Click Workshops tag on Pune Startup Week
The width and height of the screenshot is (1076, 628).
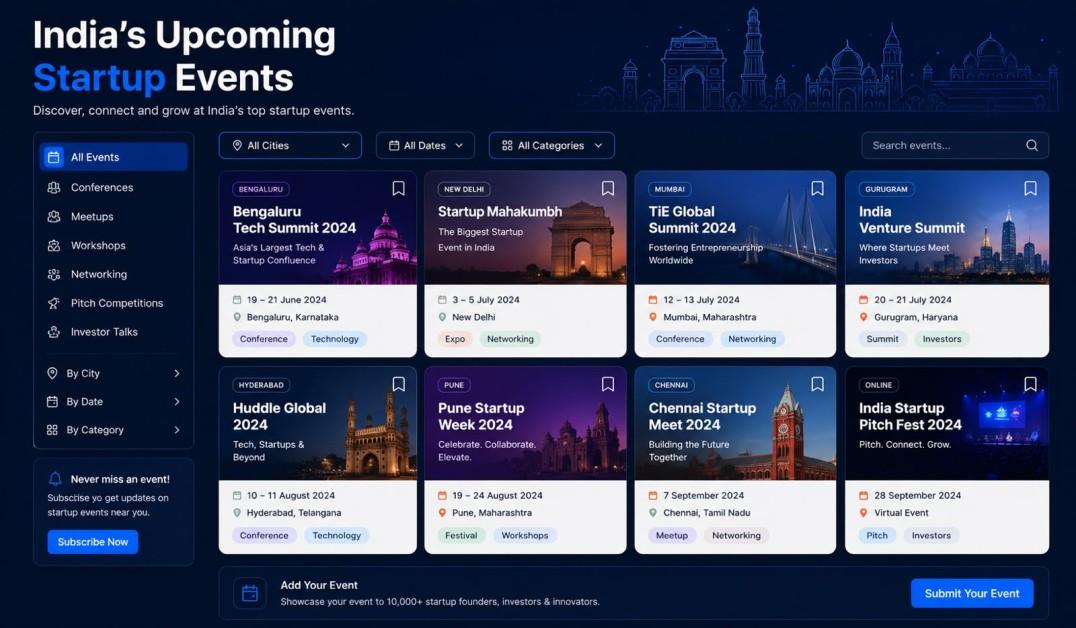pos(525,535)
